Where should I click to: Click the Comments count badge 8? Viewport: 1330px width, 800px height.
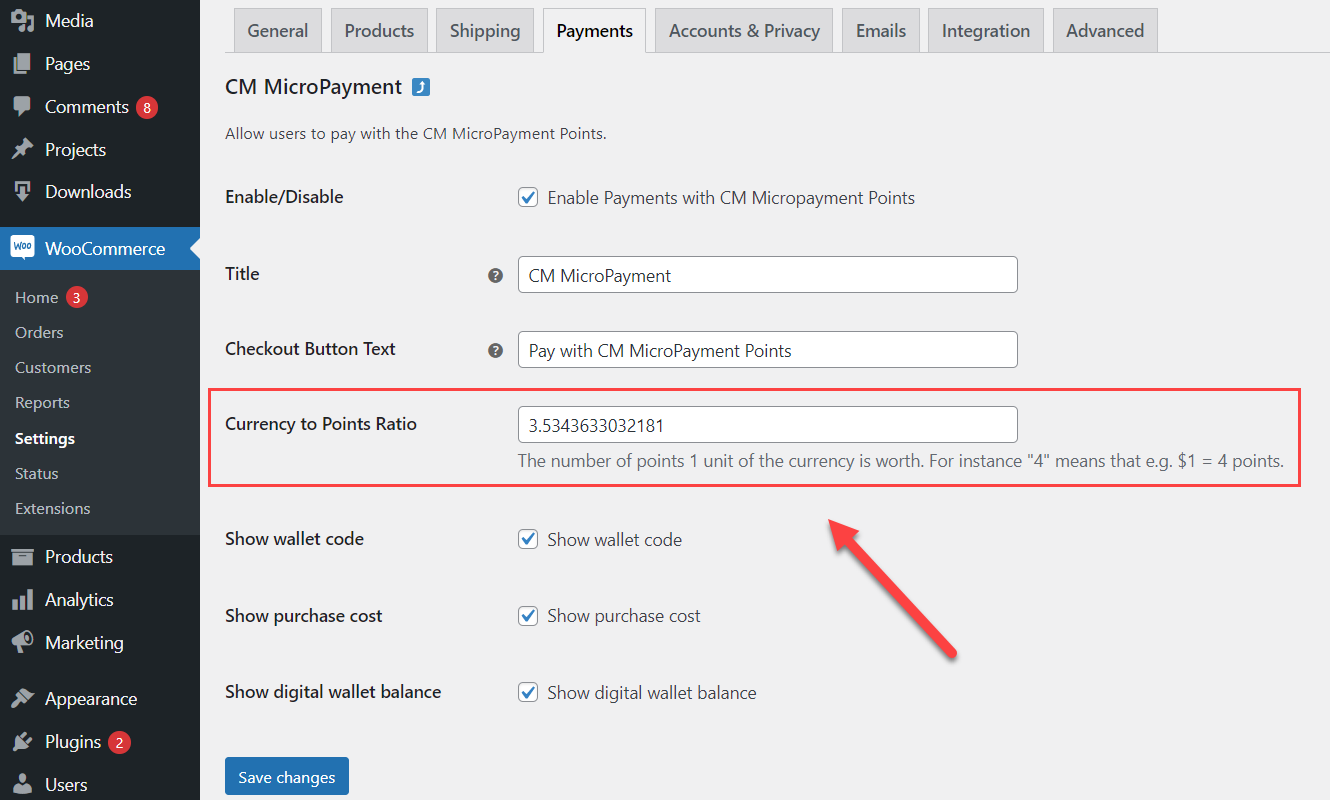pyautogui.click(x=147, y=107)
